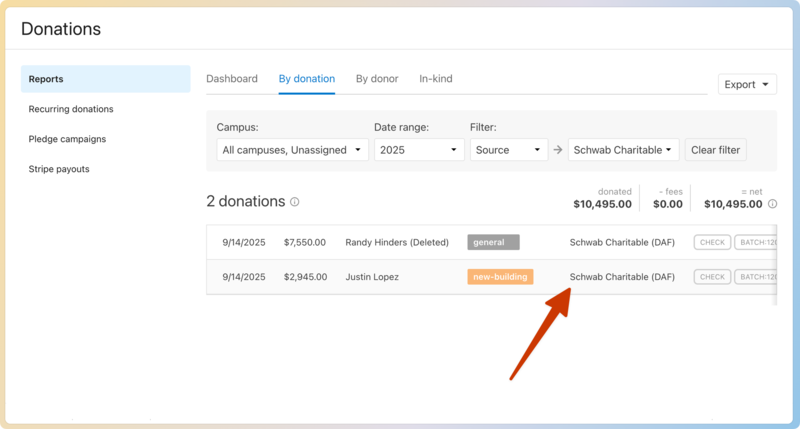Click info icon beside net total
Image resolution: width=800 pixels, height=429 pixels.
(x=770, y=204)
